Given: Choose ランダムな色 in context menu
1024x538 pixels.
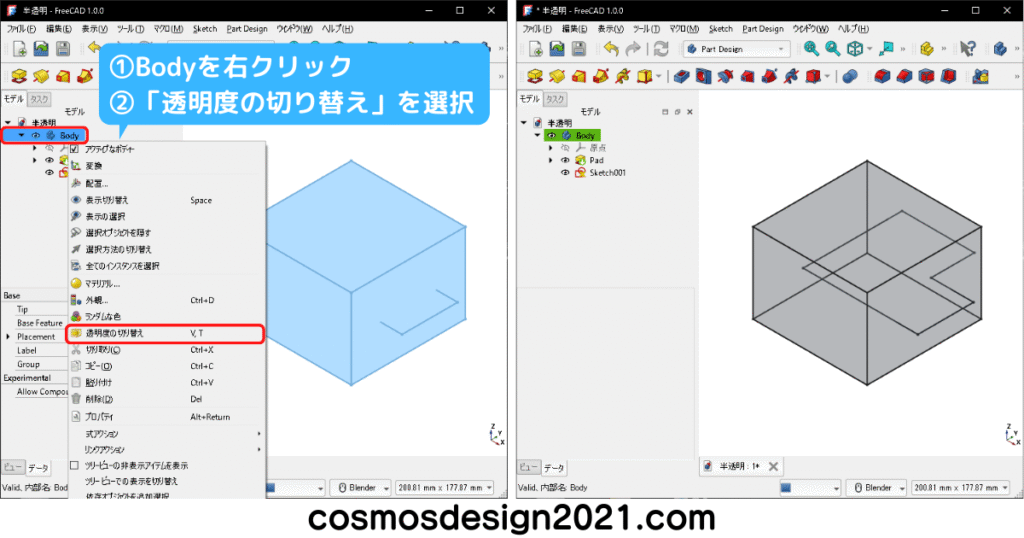Looking at the screenshot, I should (167, 317).
